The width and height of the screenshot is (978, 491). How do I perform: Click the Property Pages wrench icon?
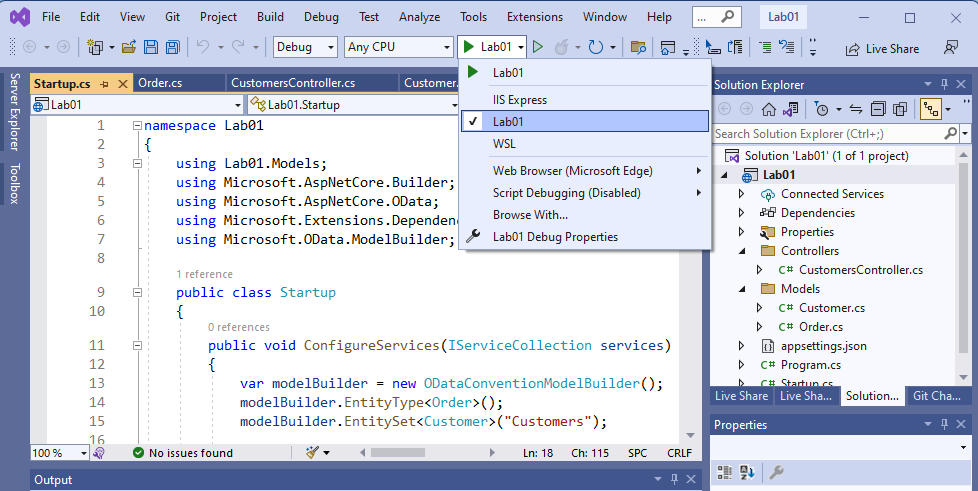776,472
